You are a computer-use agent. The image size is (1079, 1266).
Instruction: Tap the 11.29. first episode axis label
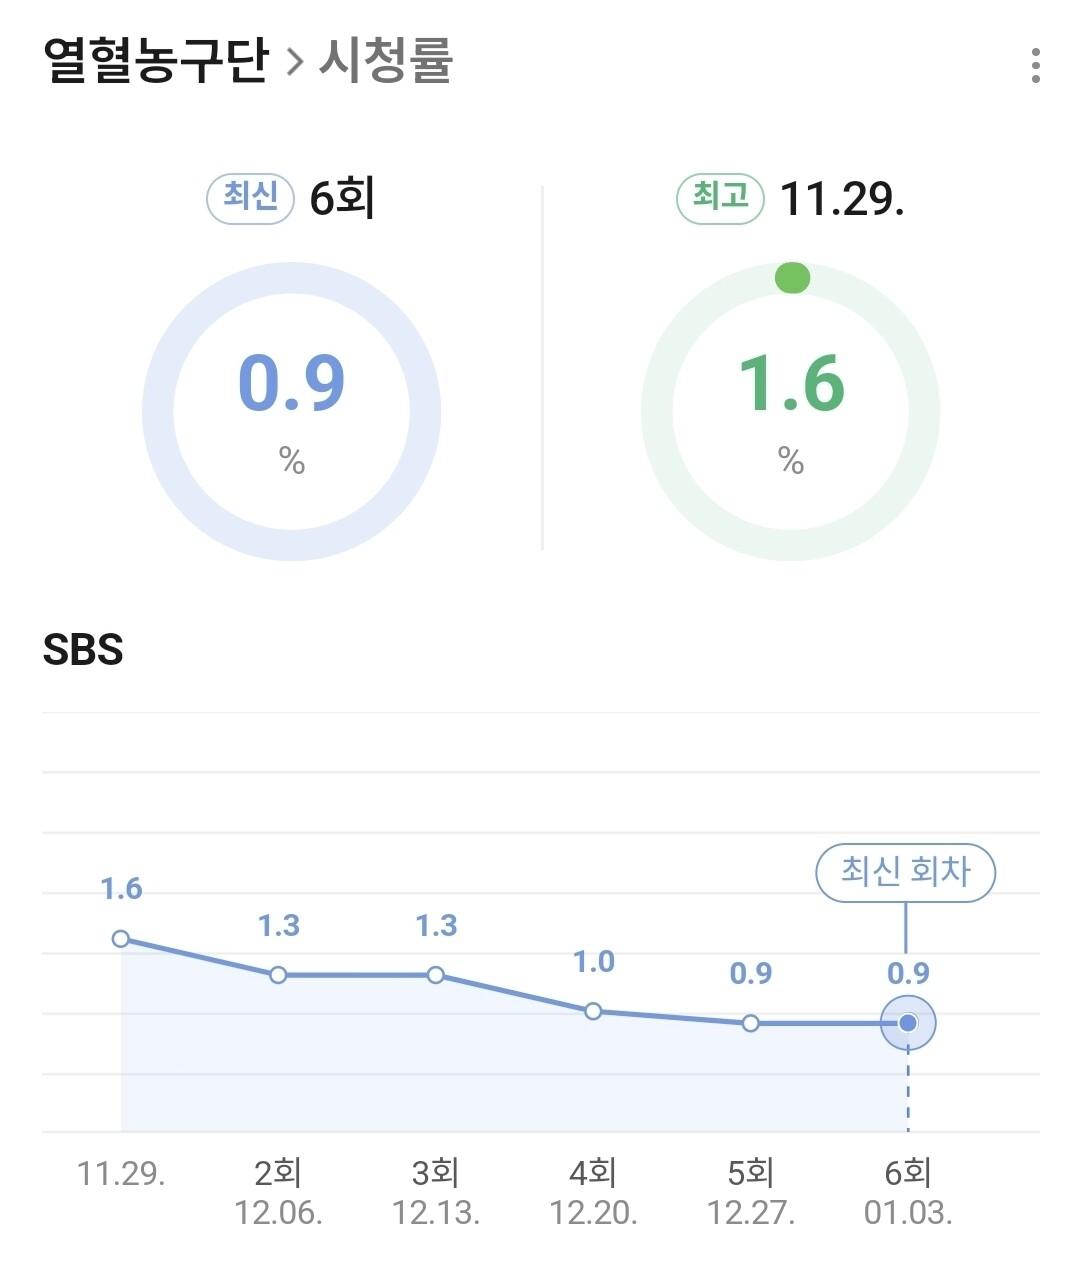tap(121, 1173)
